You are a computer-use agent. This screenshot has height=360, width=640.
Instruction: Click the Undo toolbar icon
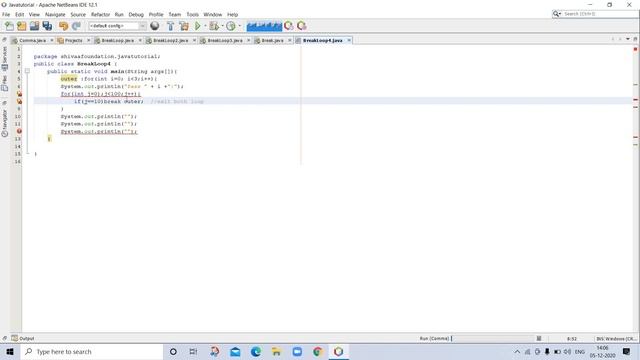(63, 26)
